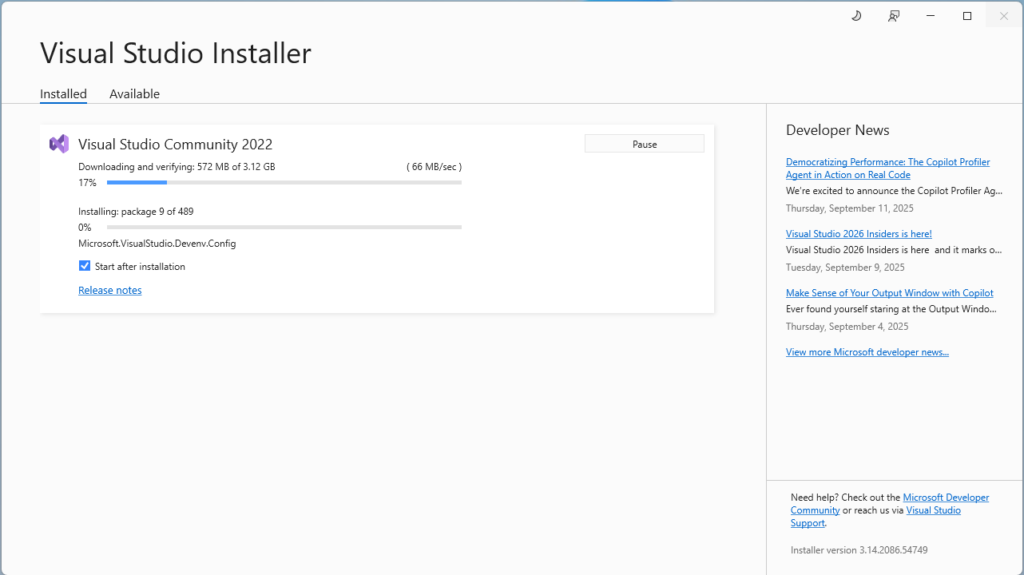Pause the Visual Studio Community installation

[x=645, y=144]
